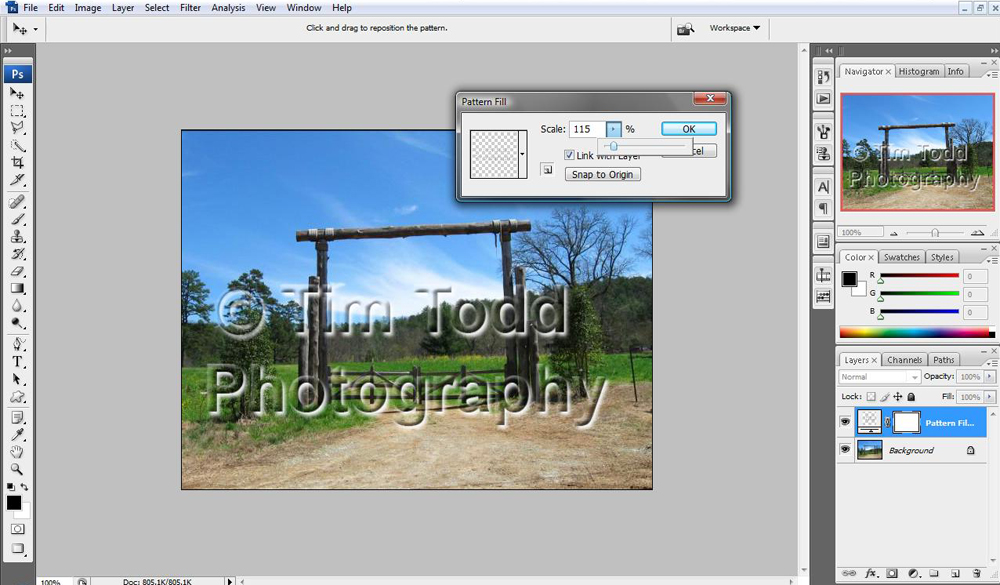1000x585 pixels.
Task: Open the Layers panel options menu
Action: coord(992,362)
